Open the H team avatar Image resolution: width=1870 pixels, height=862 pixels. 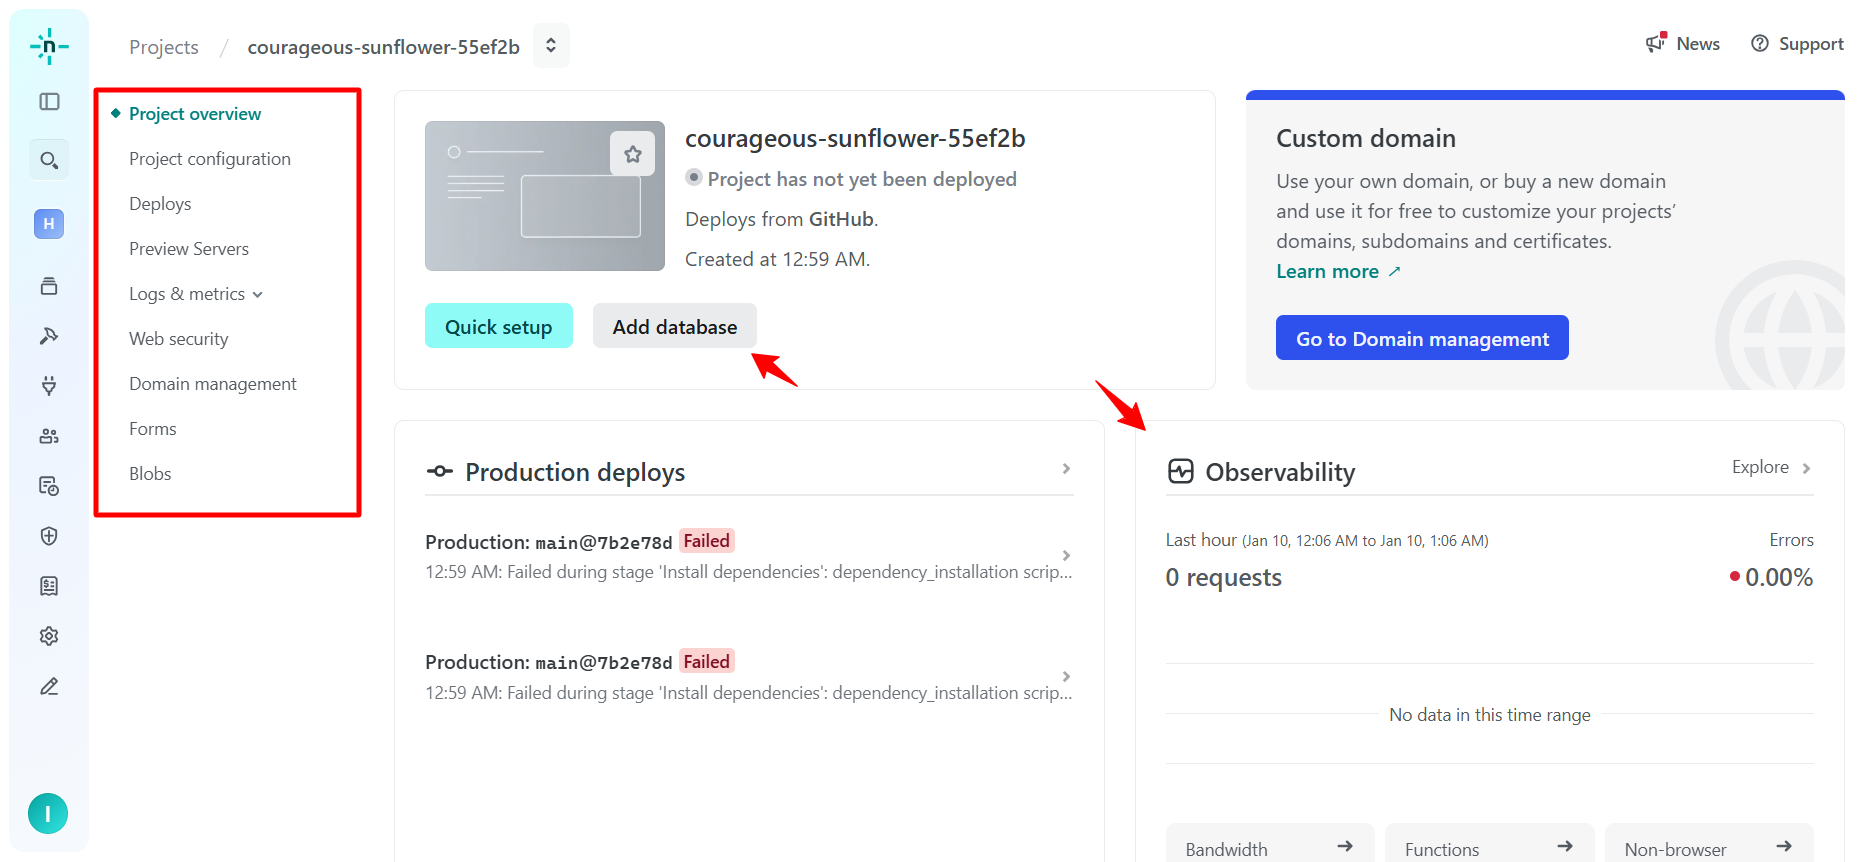click(49, 224)
